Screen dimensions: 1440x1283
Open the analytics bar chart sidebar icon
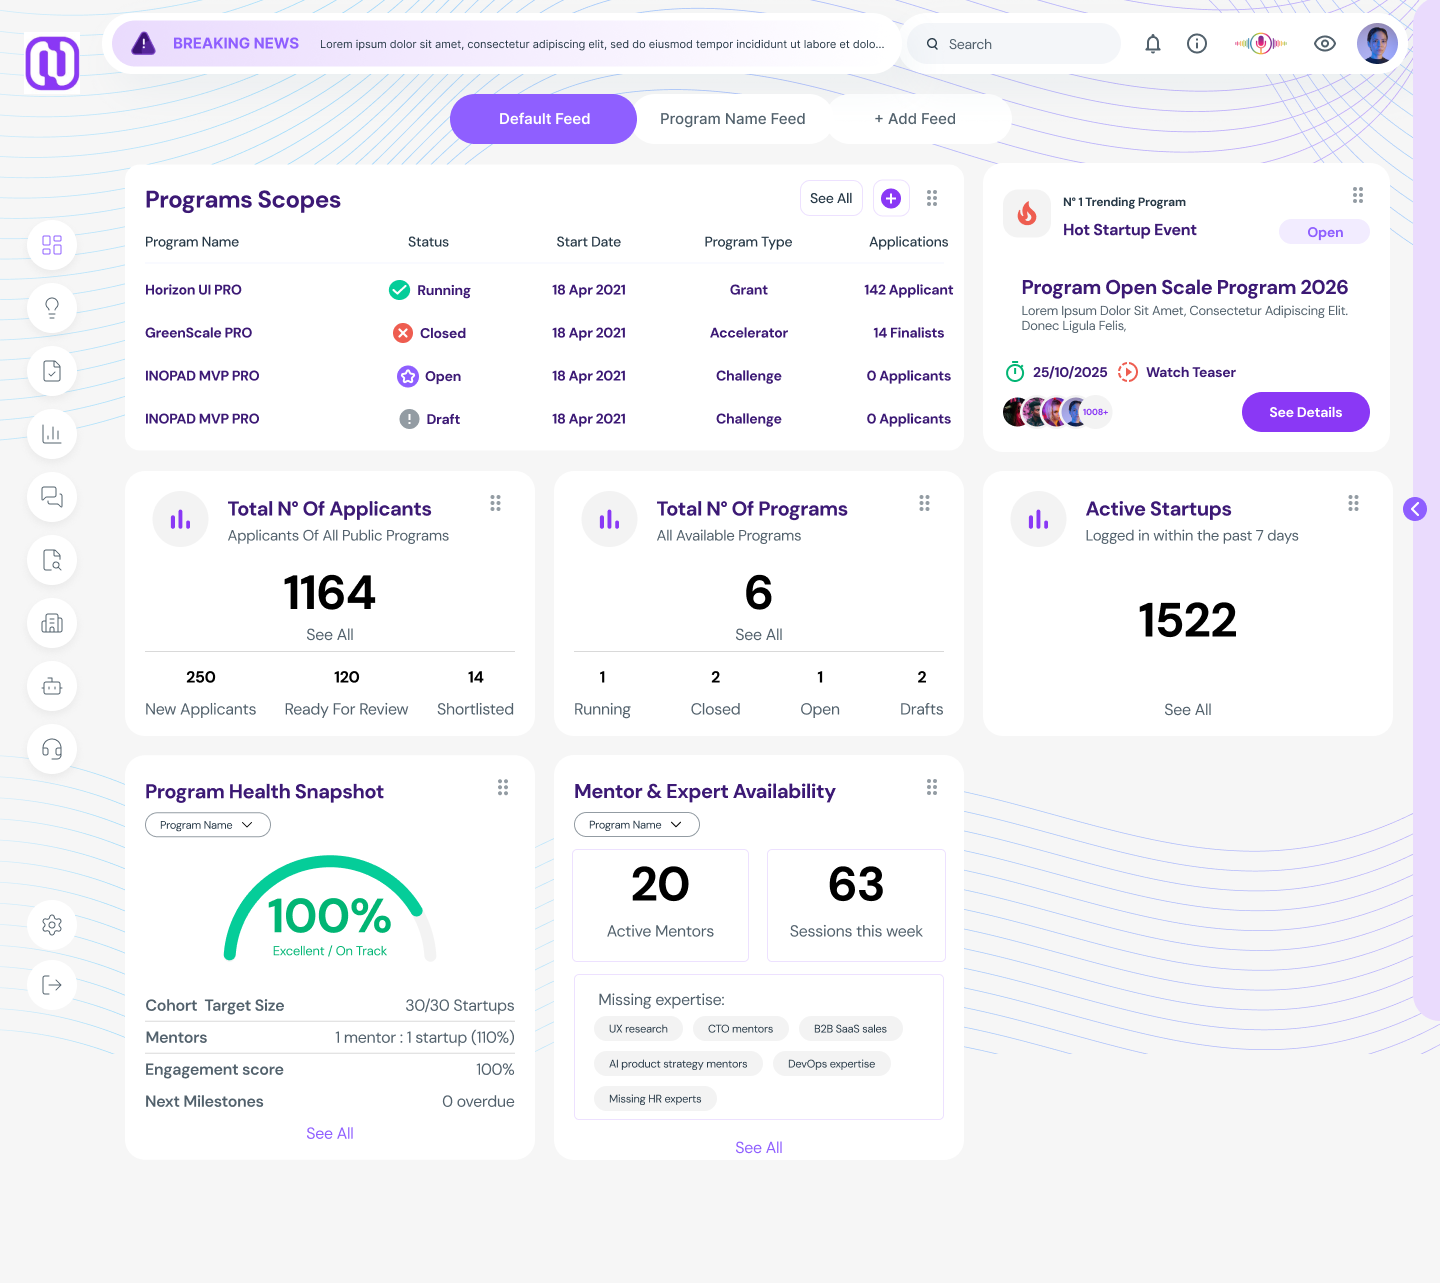(x=52, y=434)
